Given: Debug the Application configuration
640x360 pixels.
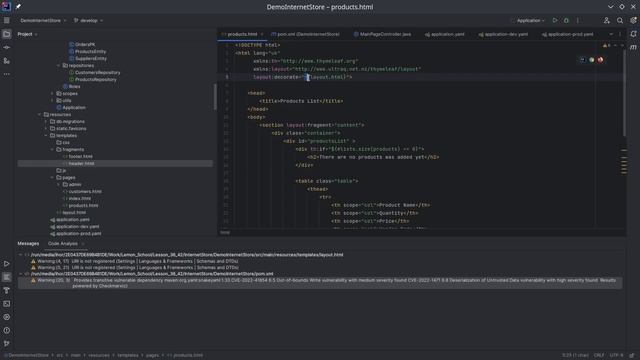Looking at the screenshot, I should tap(566, 20).
